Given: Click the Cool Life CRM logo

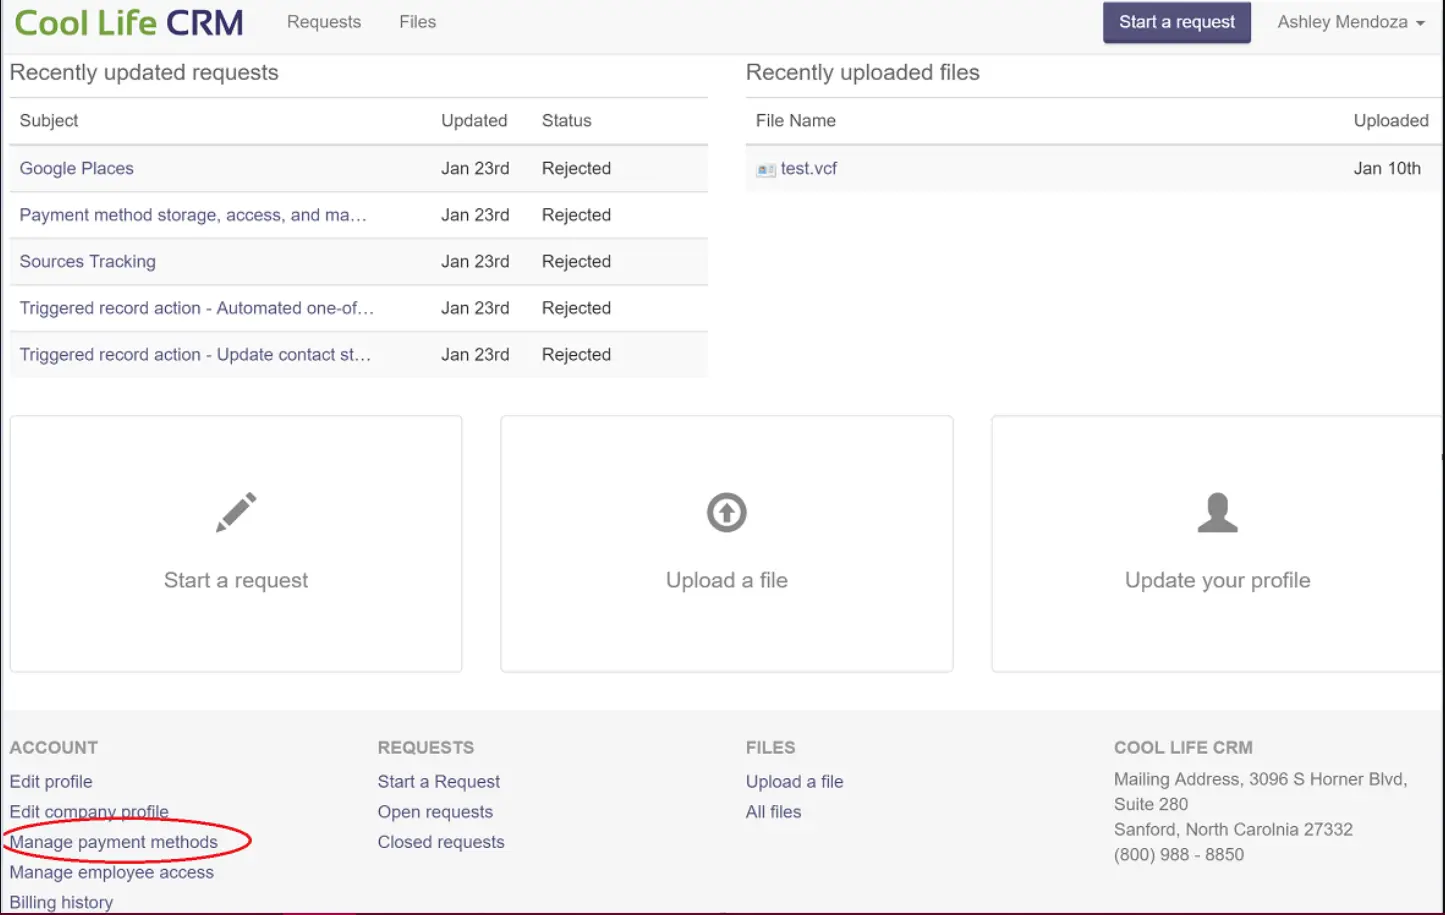Looking at the screenshot, I should coord(128,21).
